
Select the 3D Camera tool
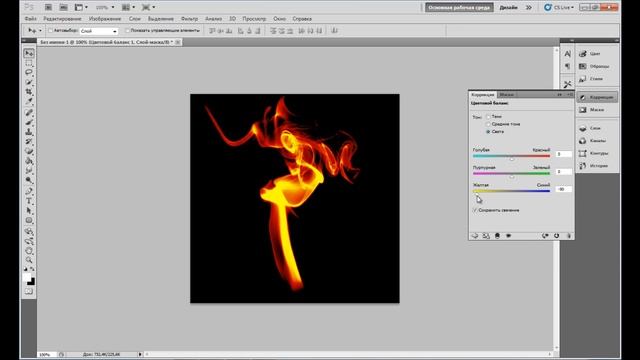coord(29,241)
